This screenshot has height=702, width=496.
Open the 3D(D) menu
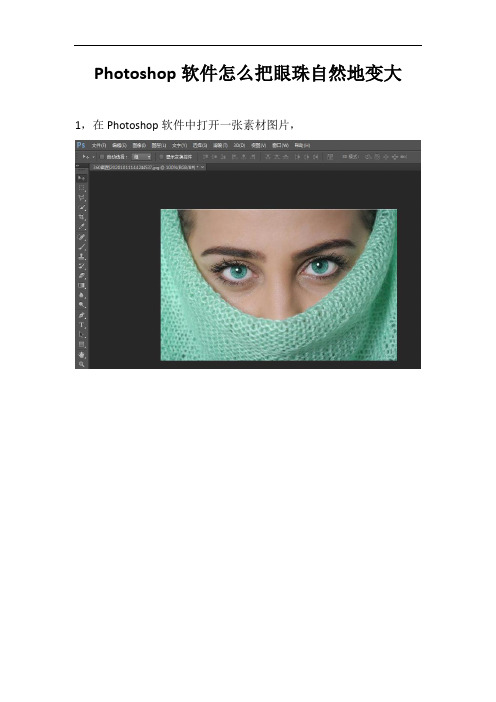point(239,146)
